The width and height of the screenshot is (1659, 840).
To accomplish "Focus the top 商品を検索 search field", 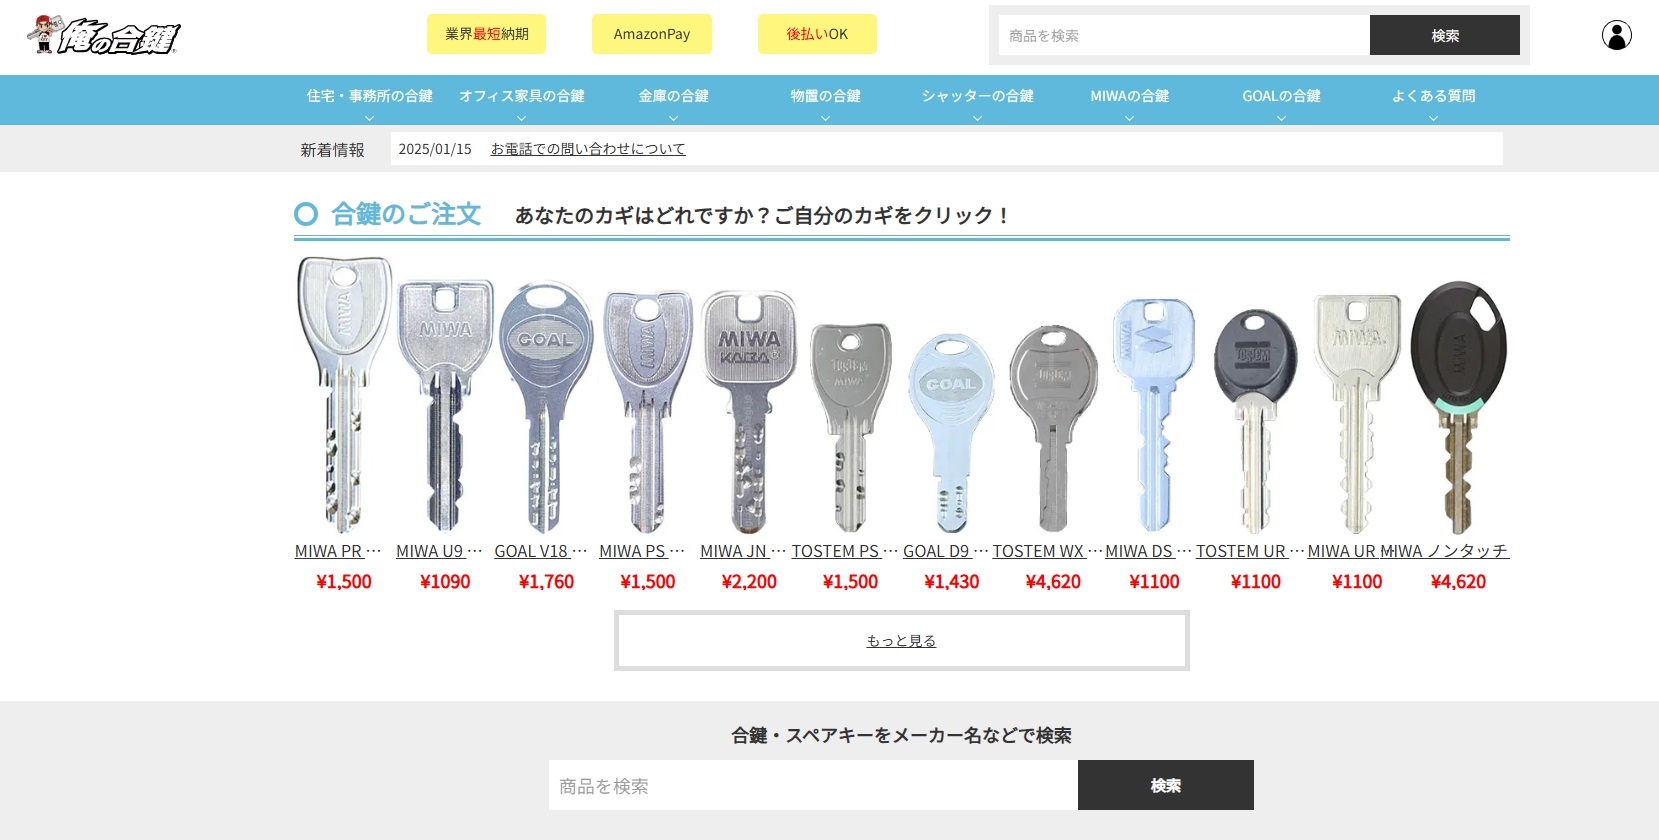I will [x=1184, y=35].
